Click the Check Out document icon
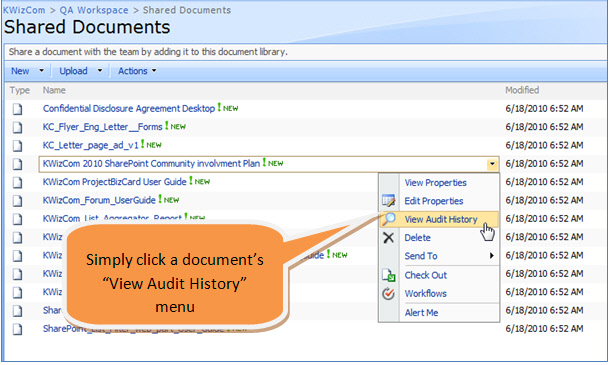 [388, 275]
